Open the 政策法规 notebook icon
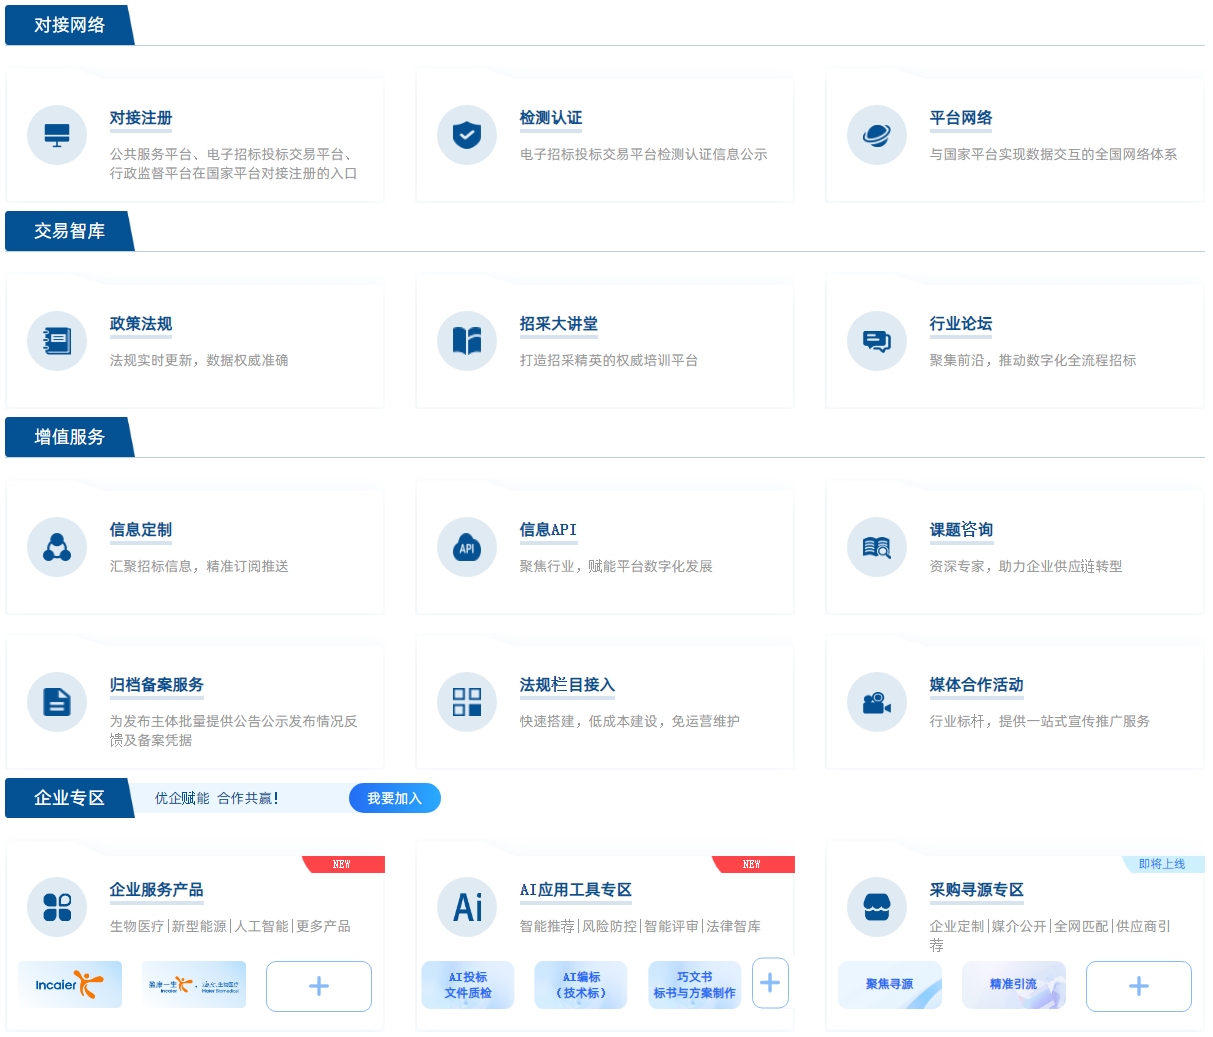The height and width of the screenshot is (1037, 1213). 57,341
